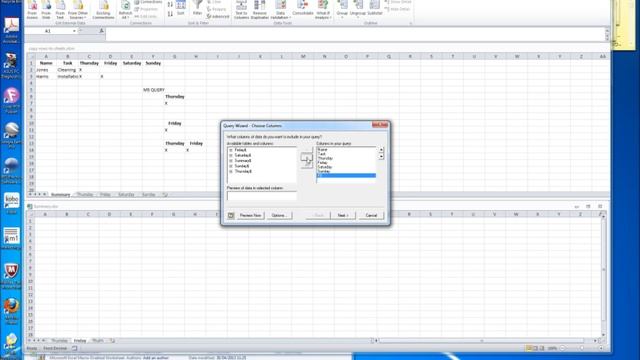The image size is (640, 360).
Task: Open Adobe Acrobat desktop icon
Action: [x=11, y=30]
